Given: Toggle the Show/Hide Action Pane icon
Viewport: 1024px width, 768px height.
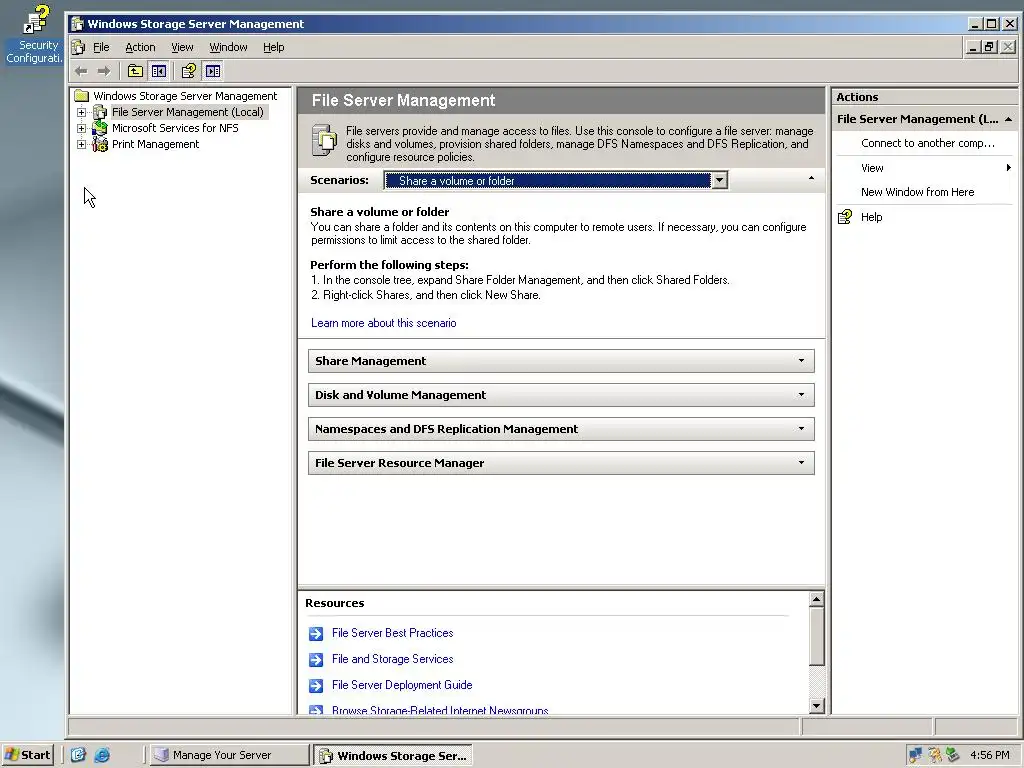Looking at the screenshot, I should pos(213,71).
